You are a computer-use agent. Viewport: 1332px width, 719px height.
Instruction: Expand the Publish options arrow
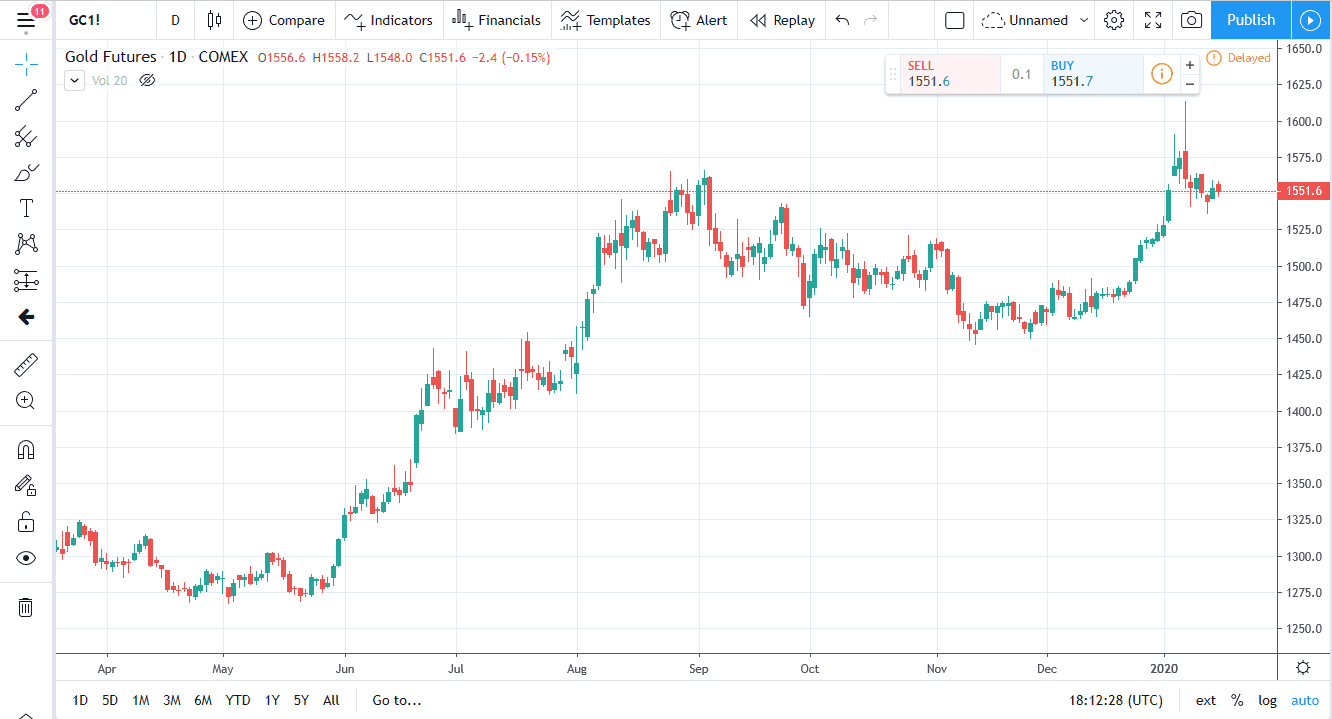(x=1311, y=19)
